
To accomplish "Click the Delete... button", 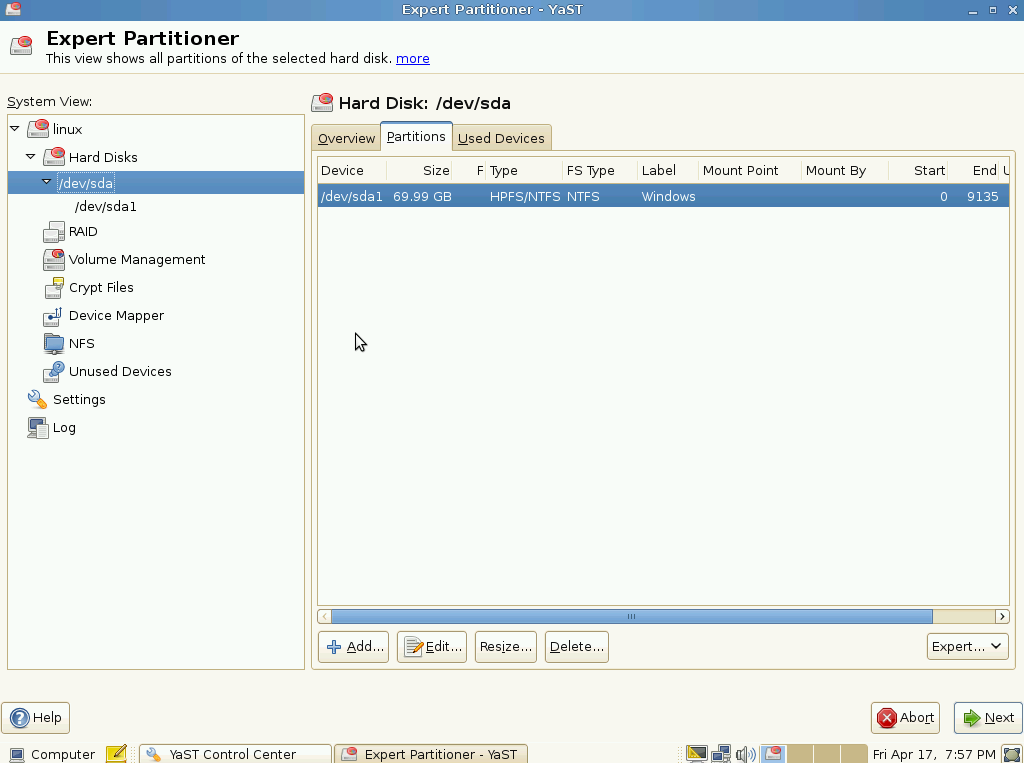I will tap(577, 647).
